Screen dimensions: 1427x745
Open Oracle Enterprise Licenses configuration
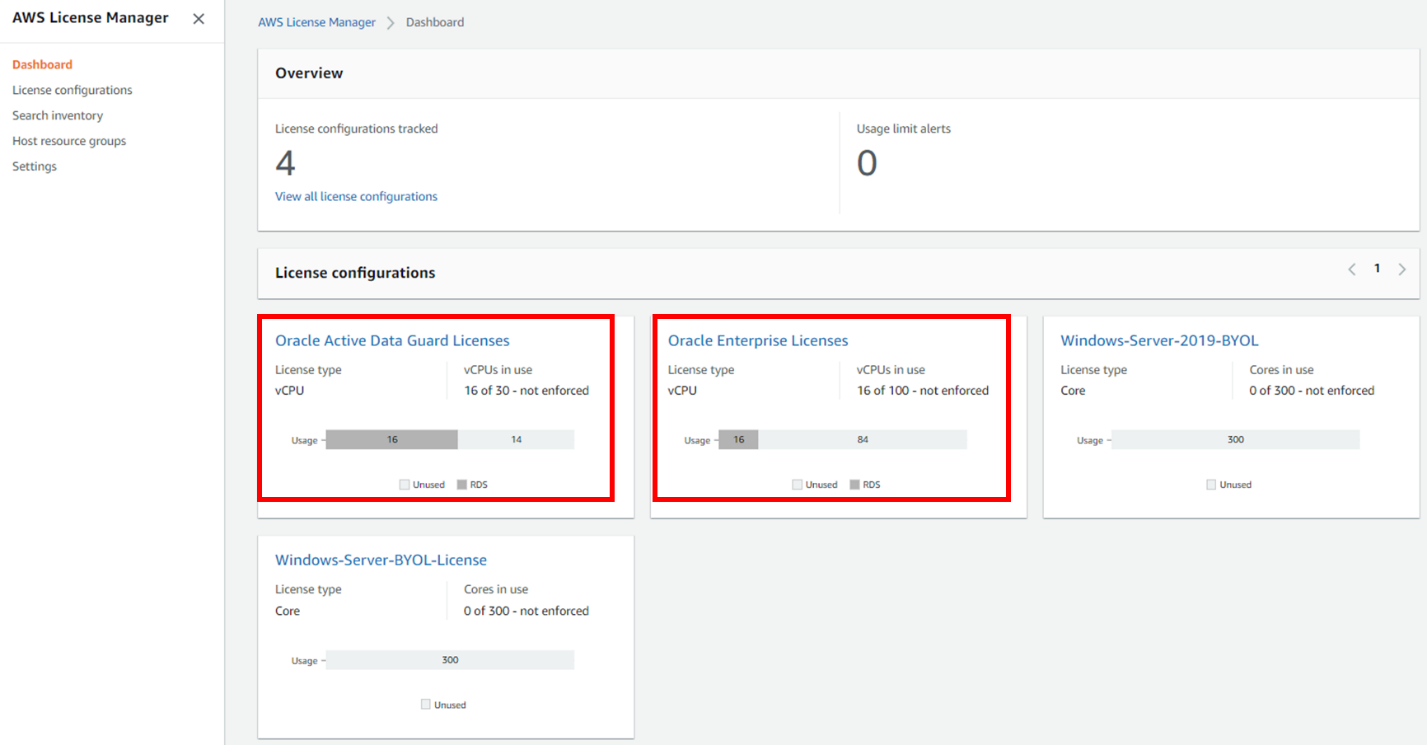758,340
